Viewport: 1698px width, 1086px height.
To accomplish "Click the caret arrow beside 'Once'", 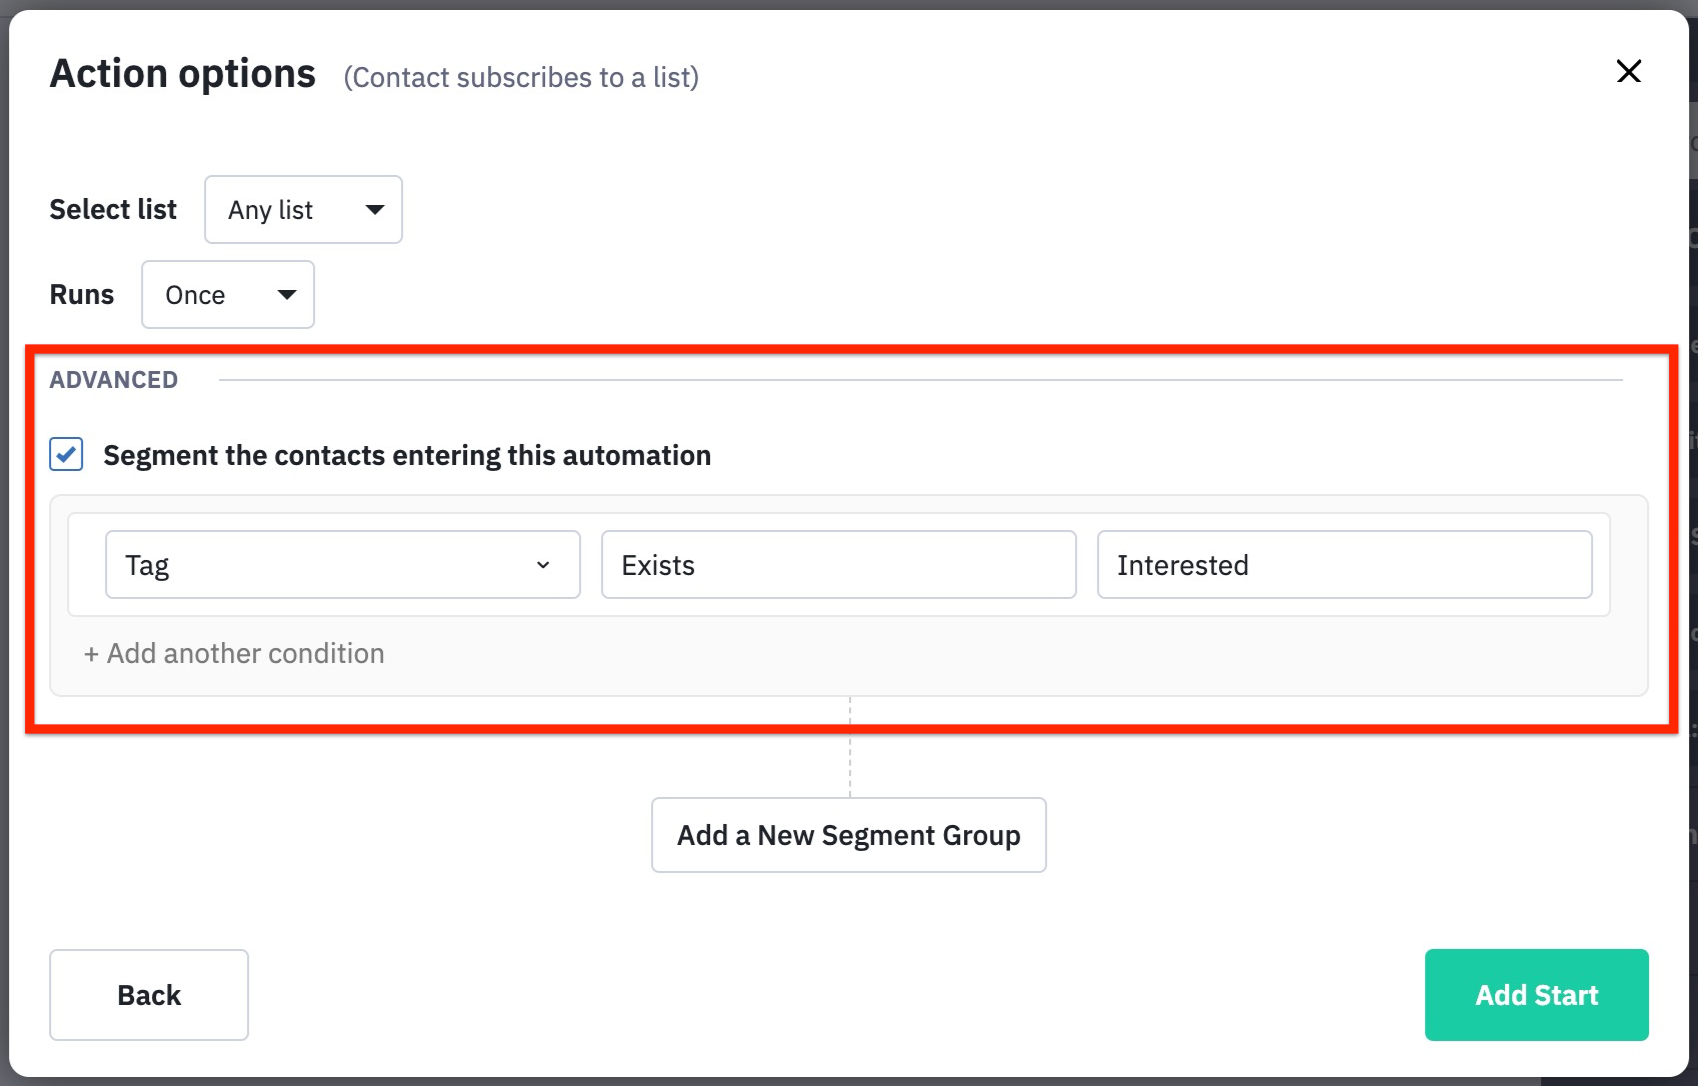I will pyautogui.click(x=287, y=295).
